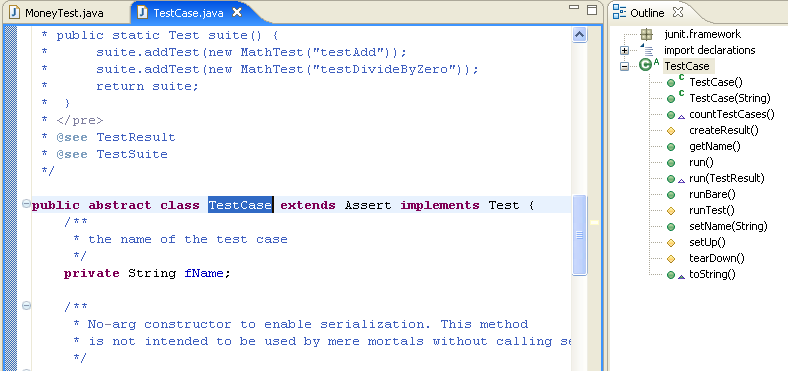Switch to the MoneyTest.java editor tab
788x371 pixels.
click(64, 13)
